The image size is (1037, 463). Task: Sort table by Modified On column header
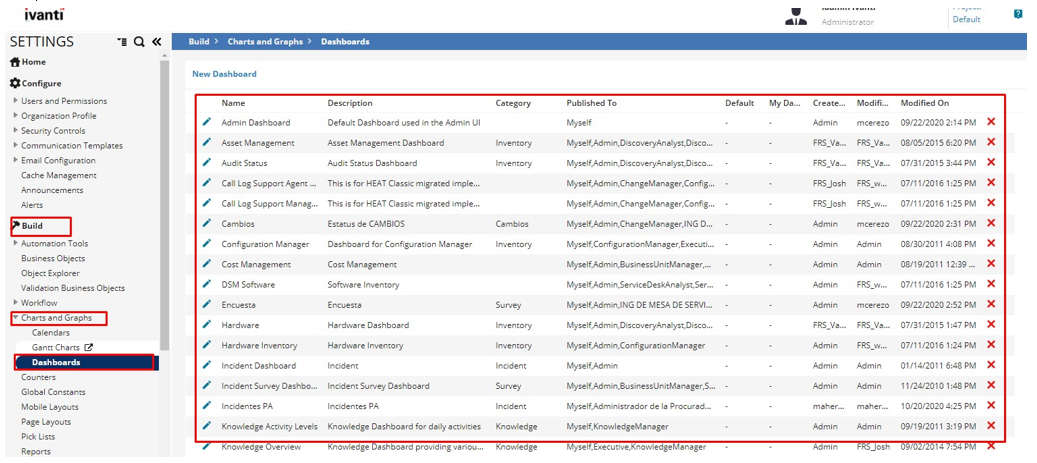pos(924,103)
